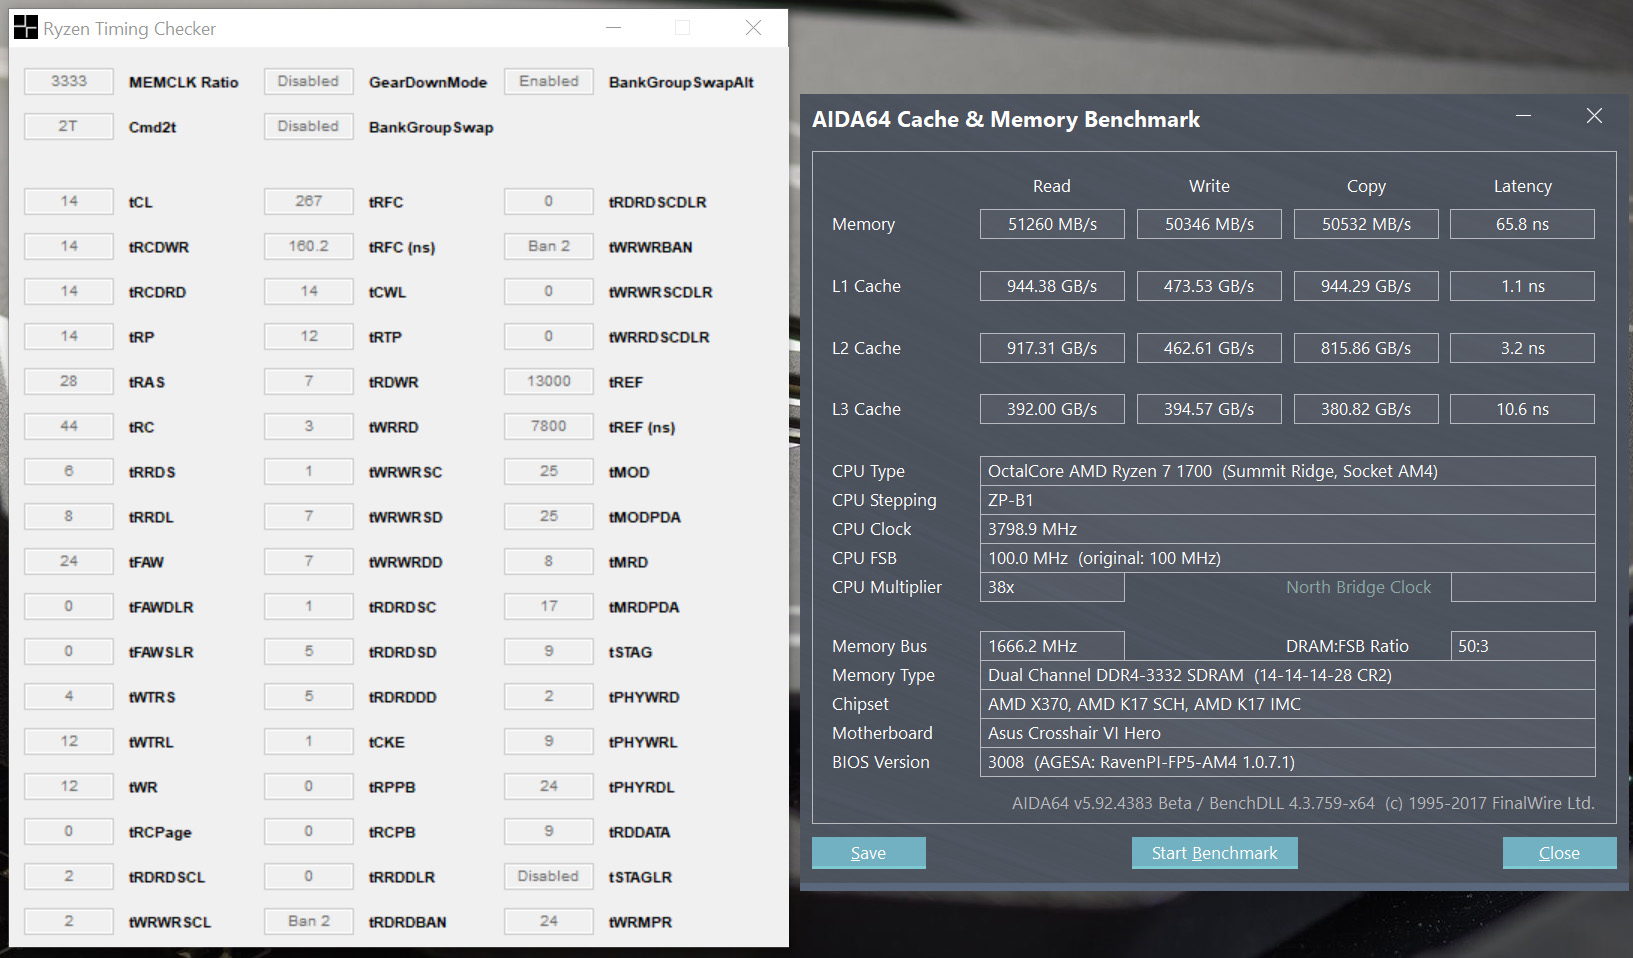Image resolution: width=1633 pixels, height=958 pixels.
Task: Select the Chipset field AMD X370
Action: (1288, 704)
